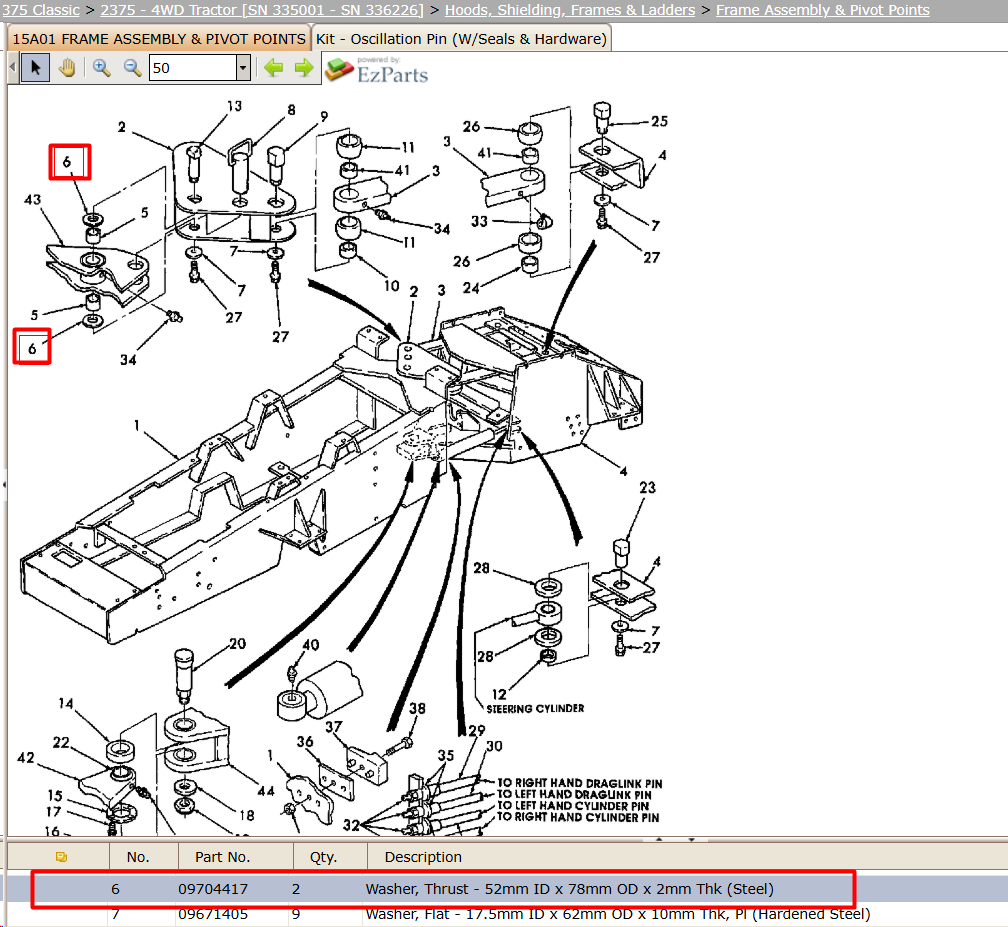Click callout 9 at top of diagram
This screenshot has height=927, width=1008.
(x=324, y=116)
